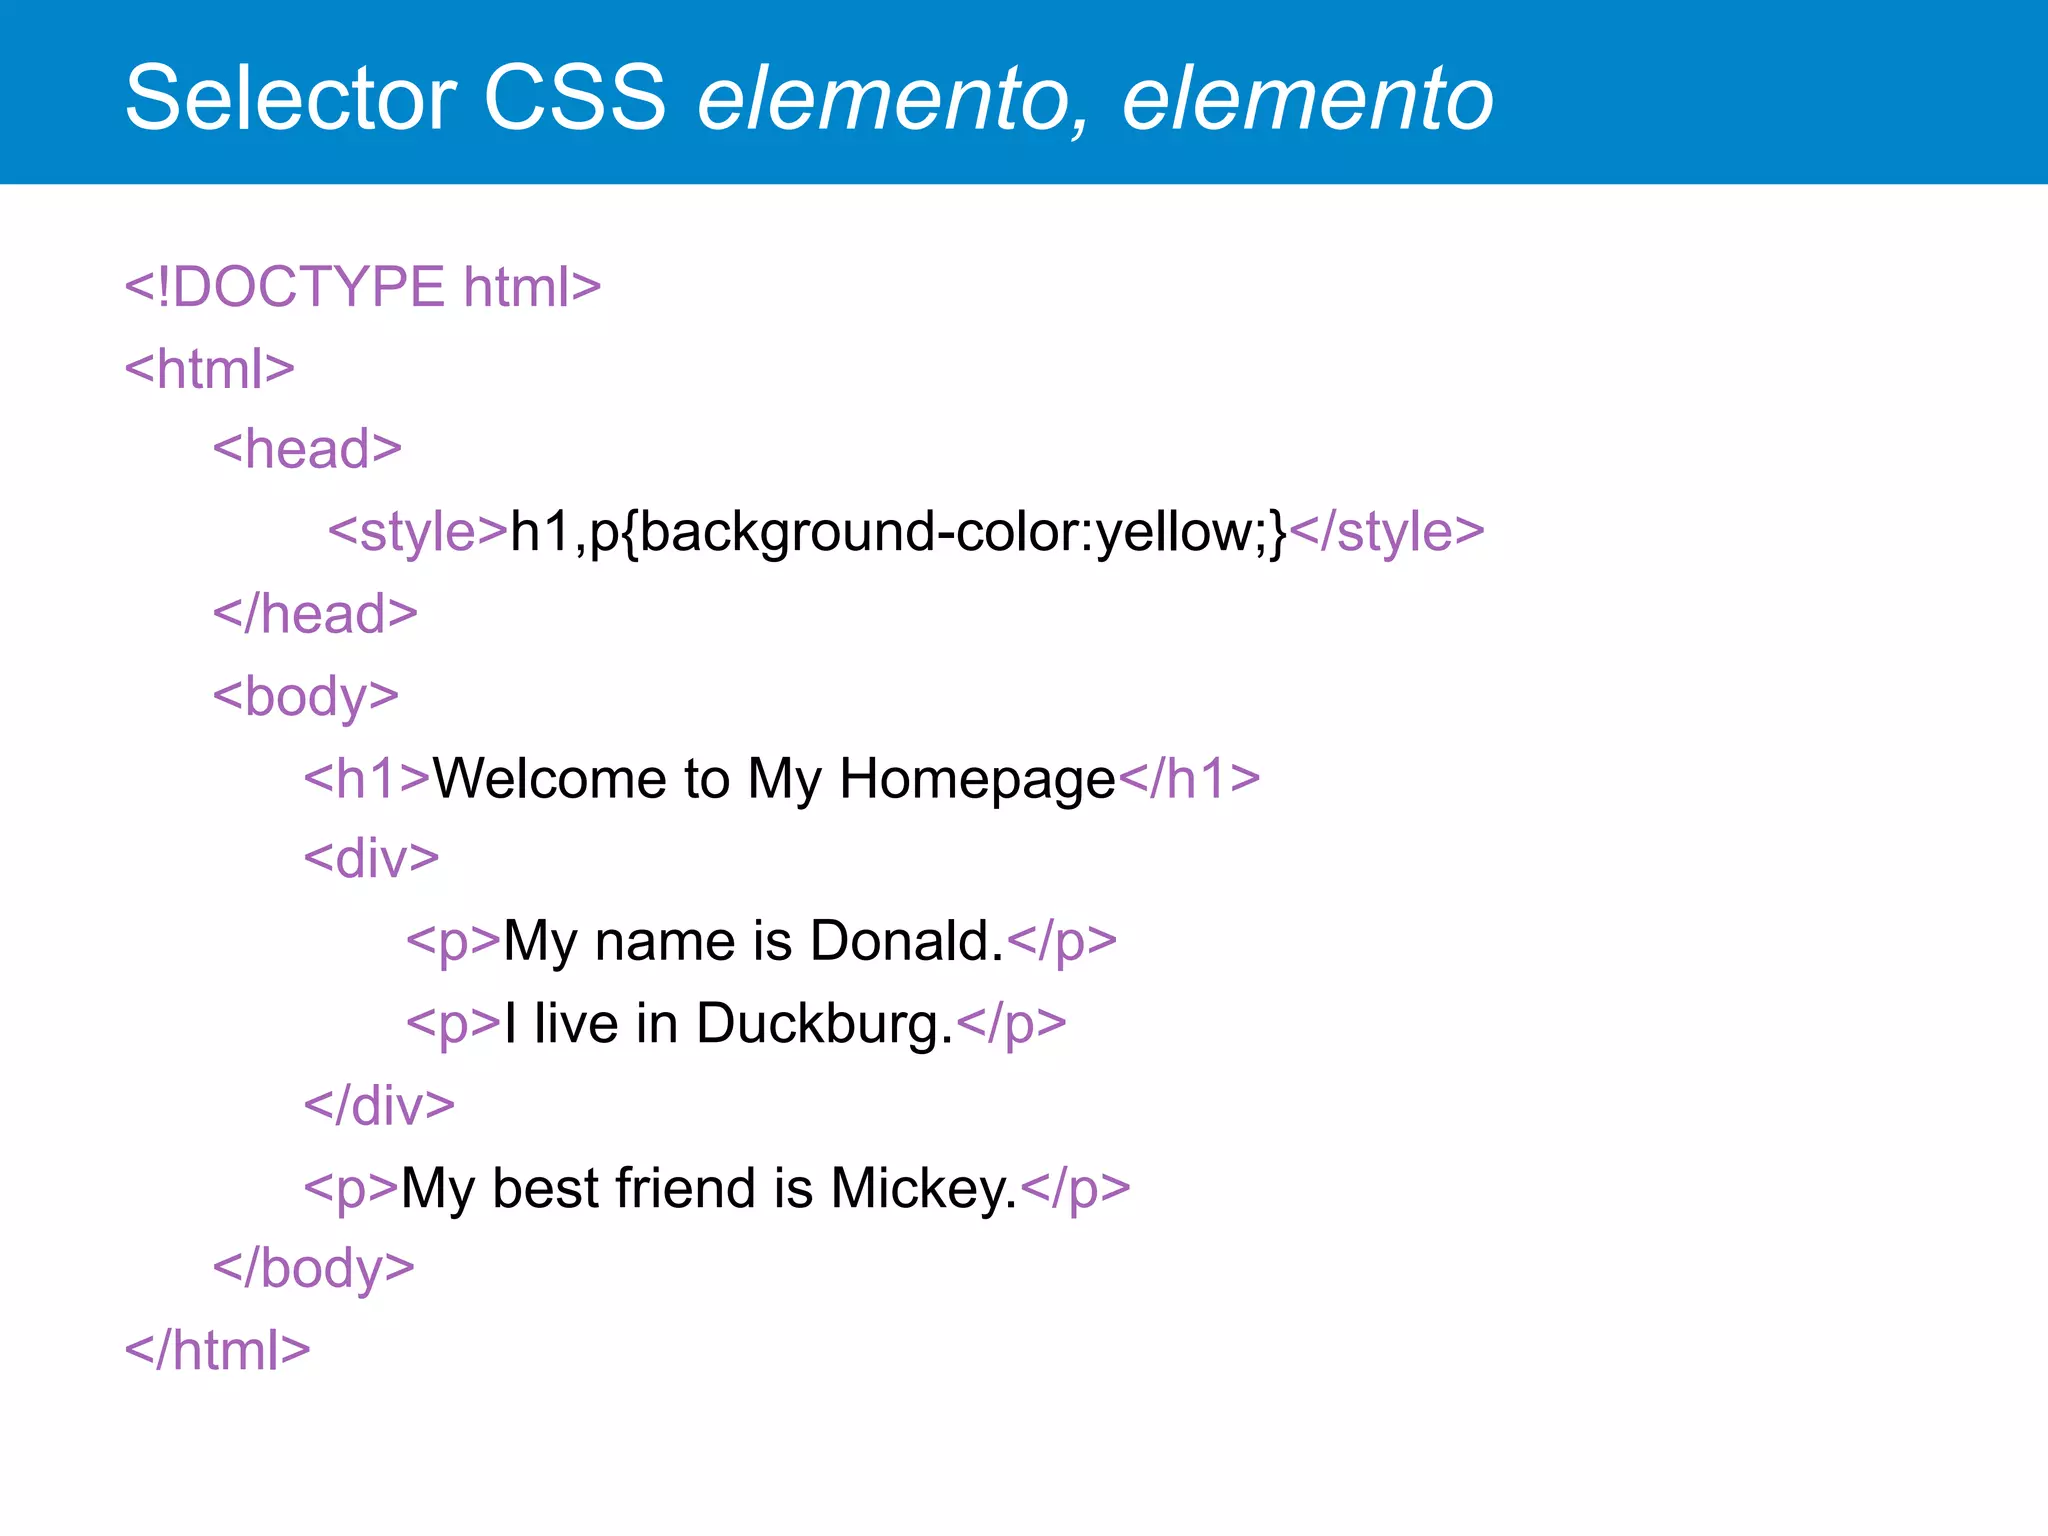Click the opening '<body>' tag

306,698
